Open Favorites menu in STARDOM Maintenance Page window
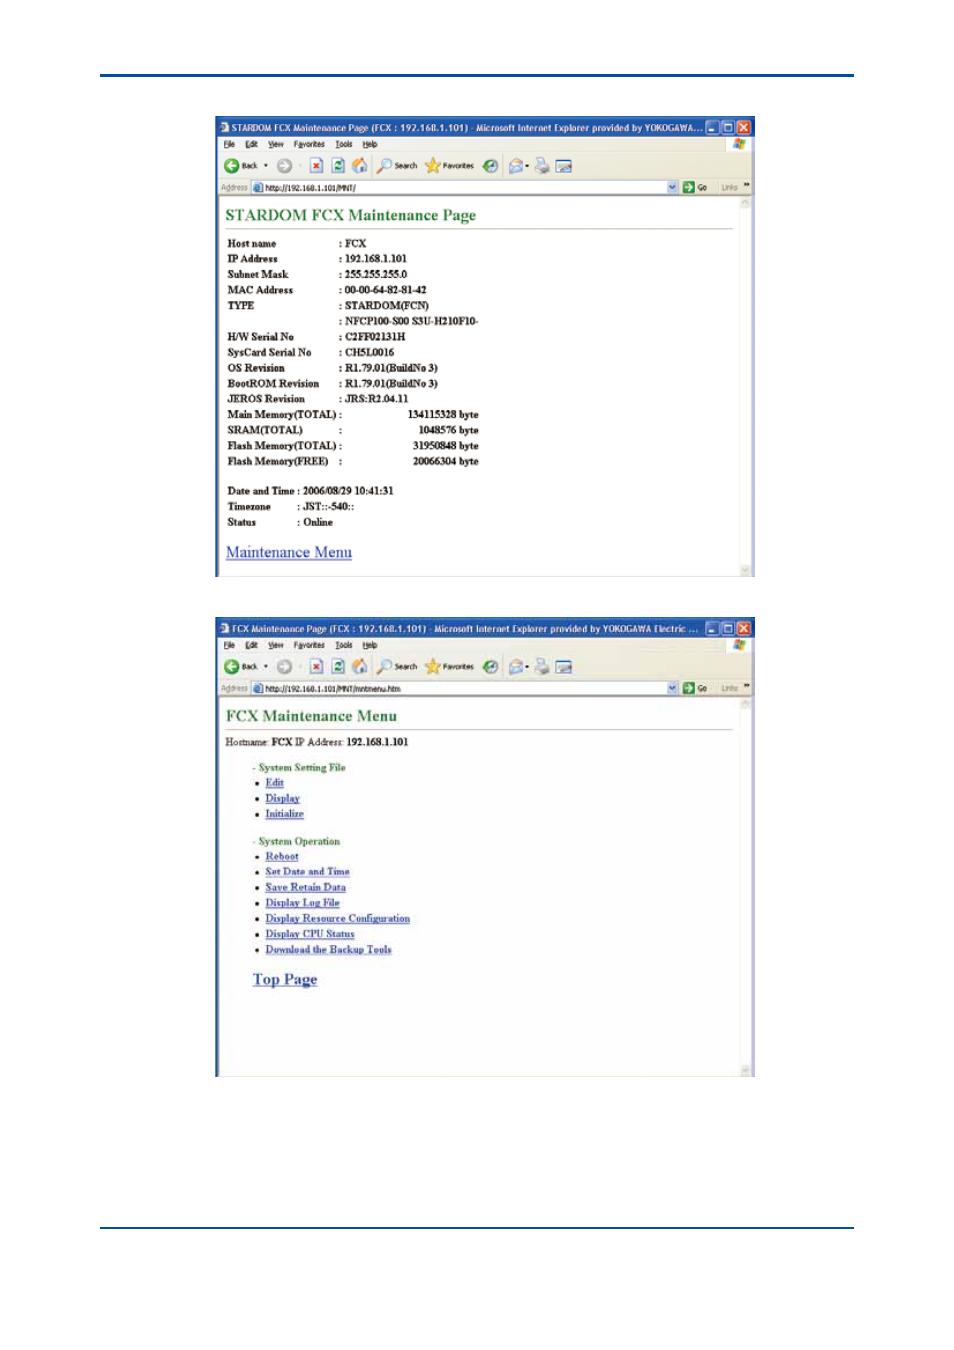Screen dimensions: 954x1350 [309, 144]
